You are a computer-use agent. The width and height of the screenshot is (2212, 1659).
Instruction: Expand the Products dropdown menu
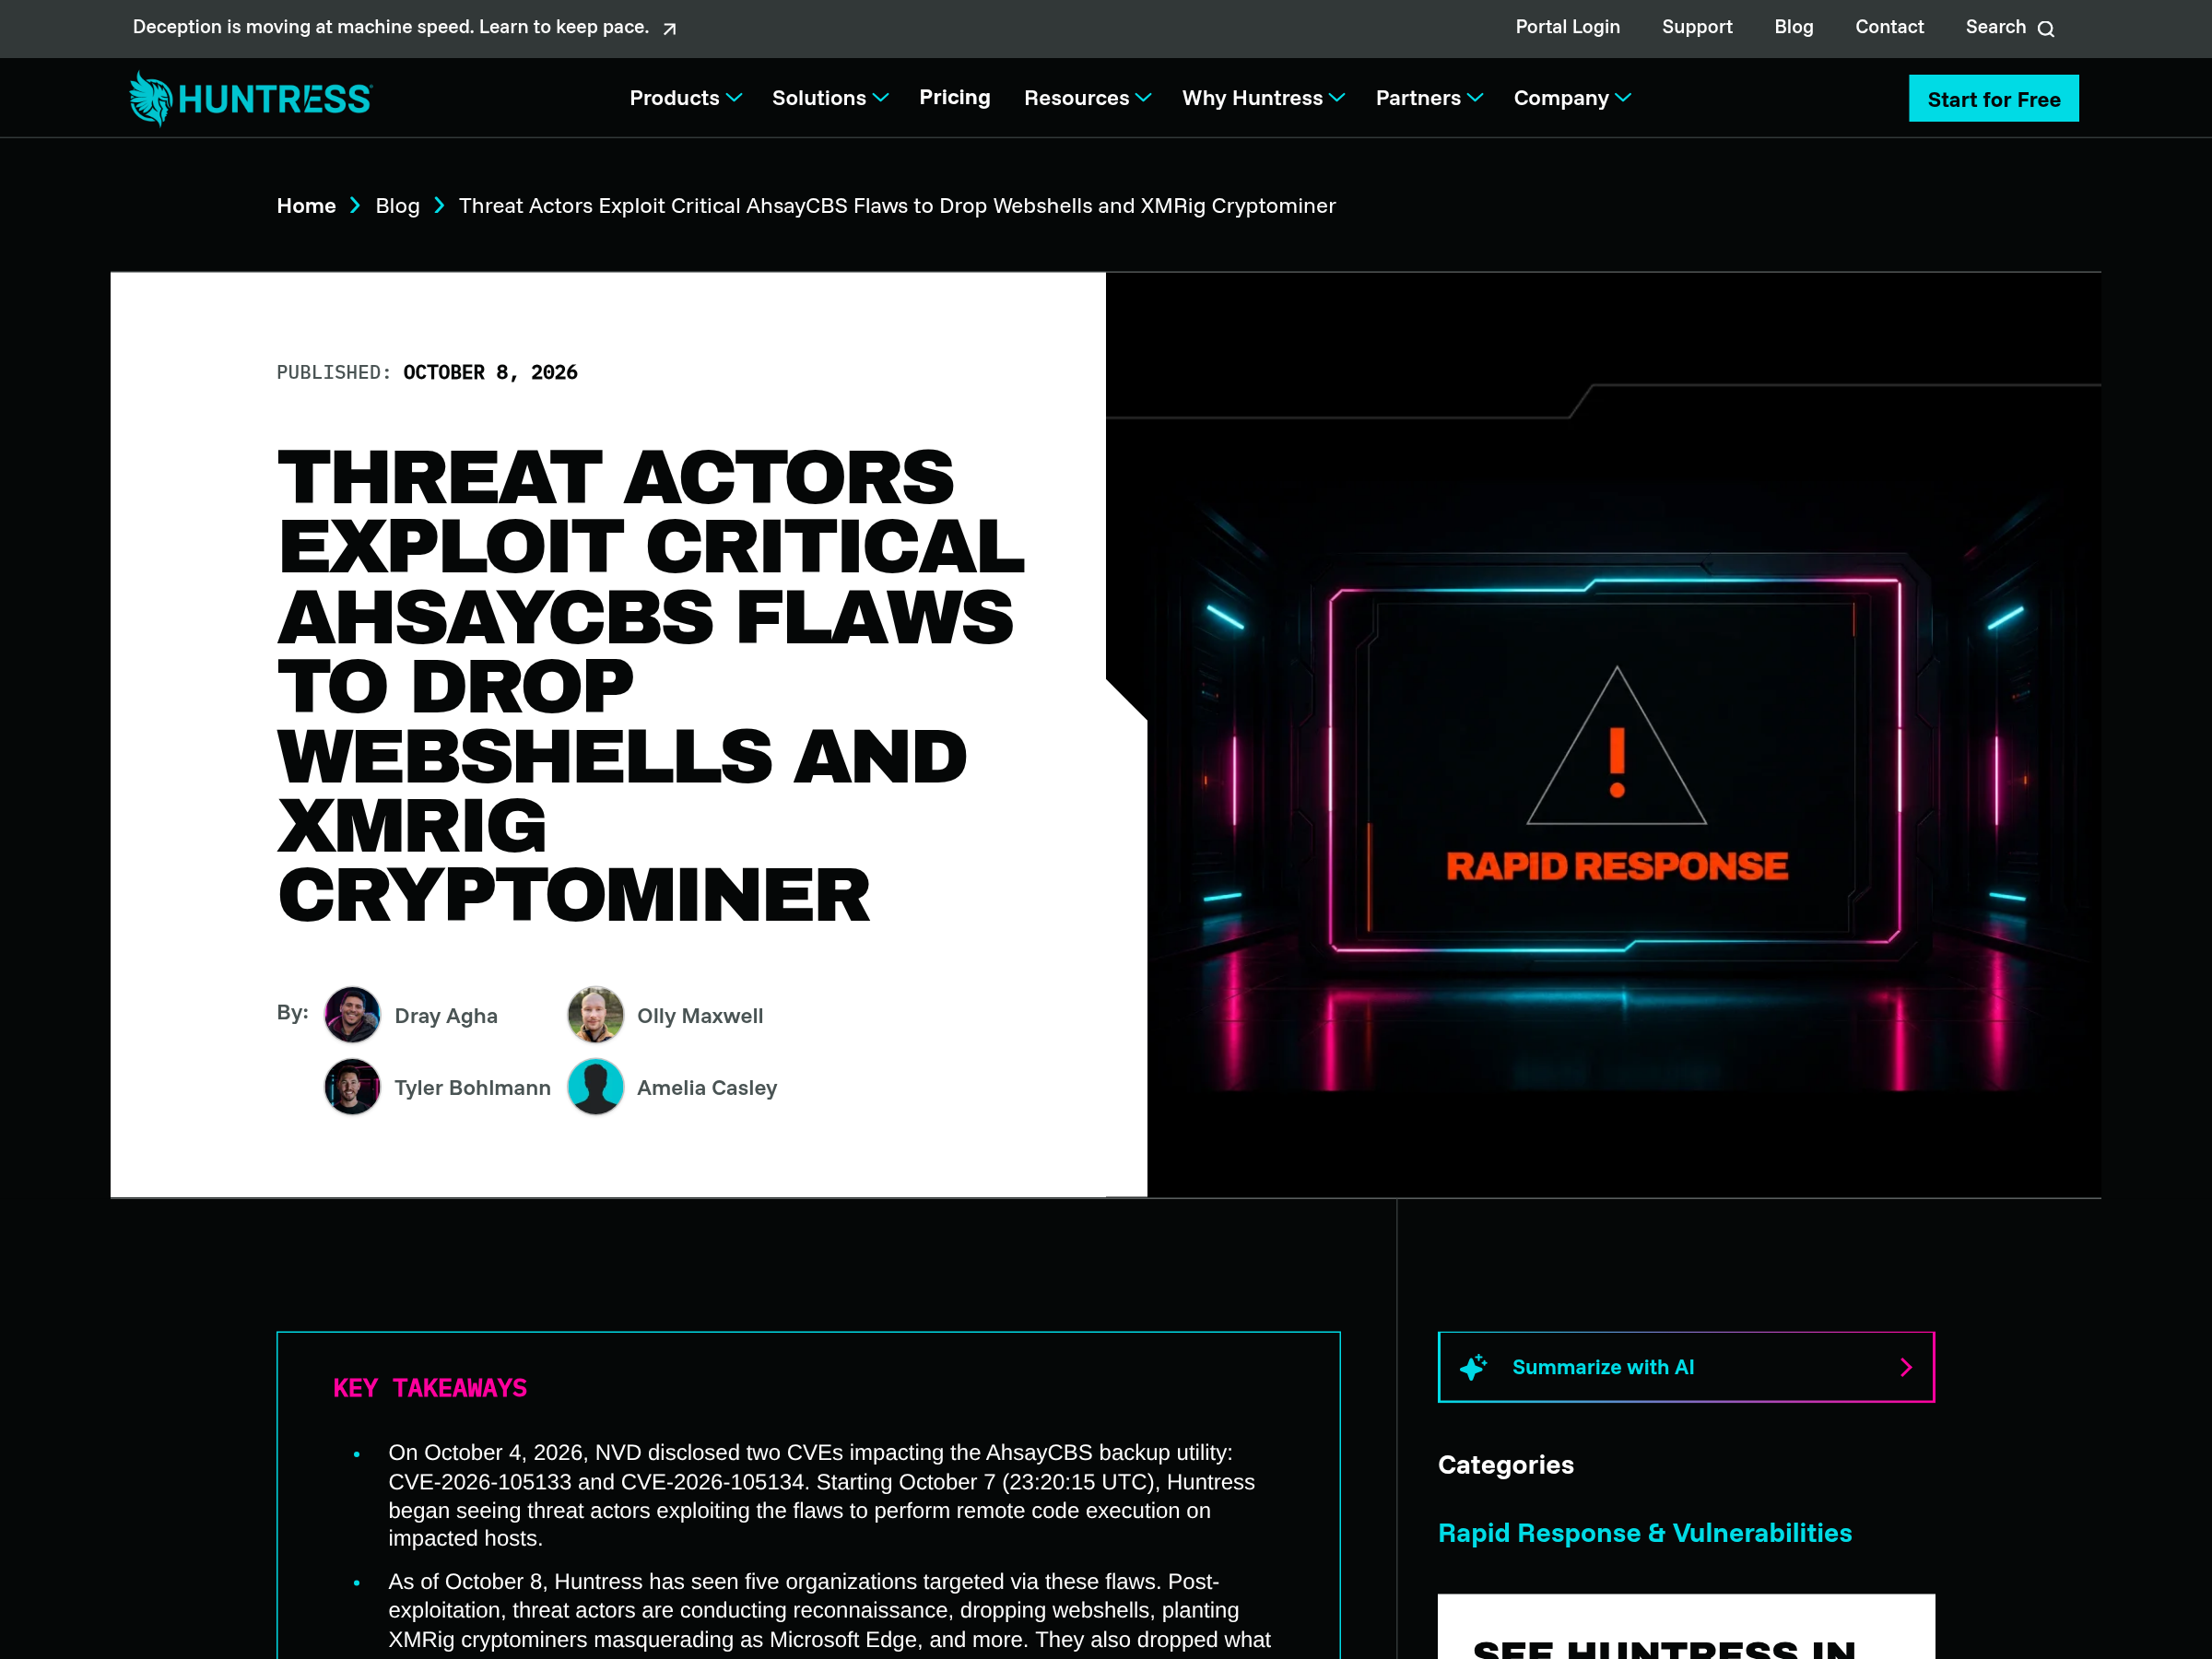pyautogui.click(x=685, y=98)
